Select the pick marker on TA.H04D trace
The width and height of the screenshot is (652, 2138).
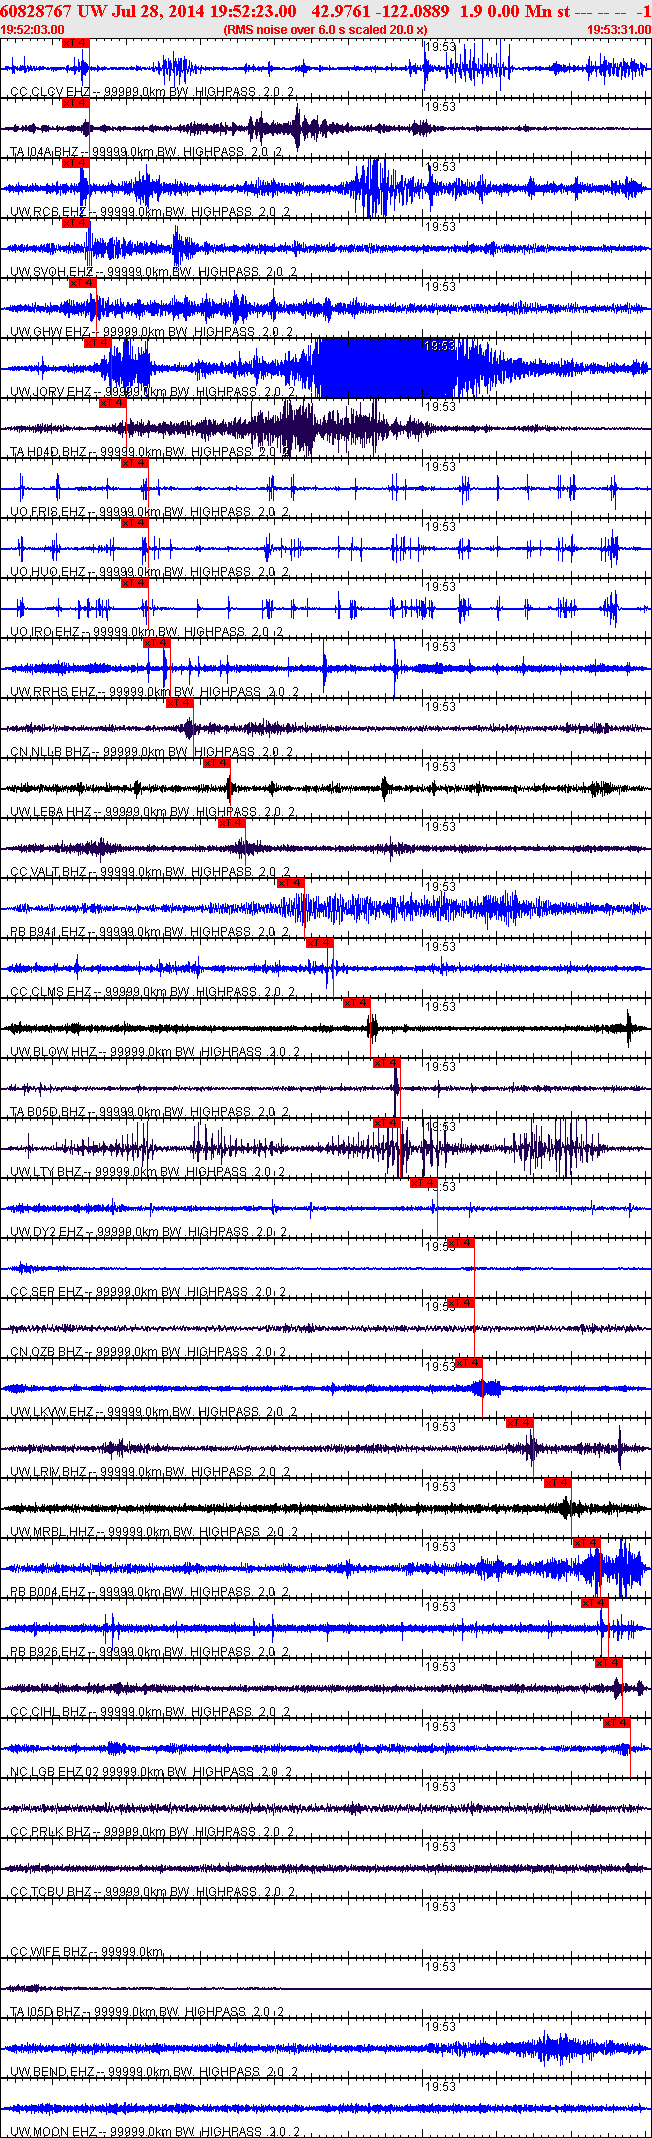pyautogui.click(x=113, y=403)
